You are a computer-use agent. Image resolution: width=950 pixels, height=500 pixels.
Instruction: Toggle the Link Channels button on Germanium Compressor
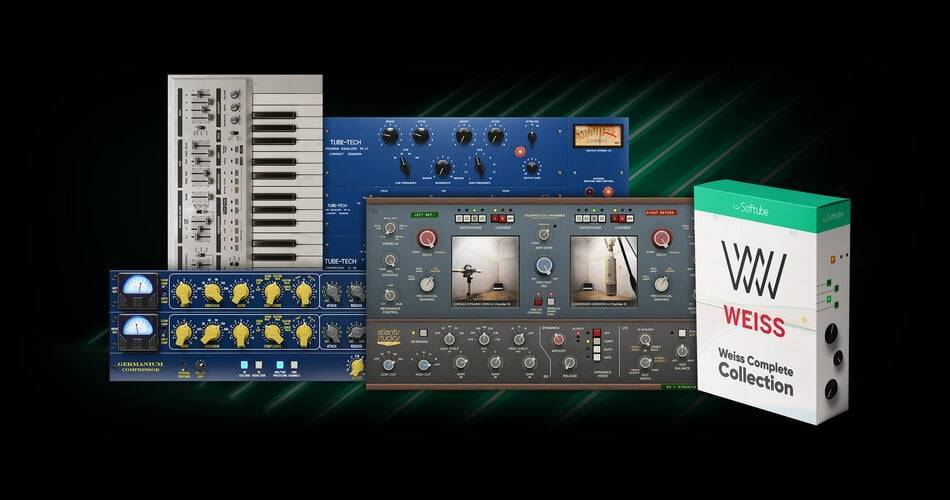point(294,365)
